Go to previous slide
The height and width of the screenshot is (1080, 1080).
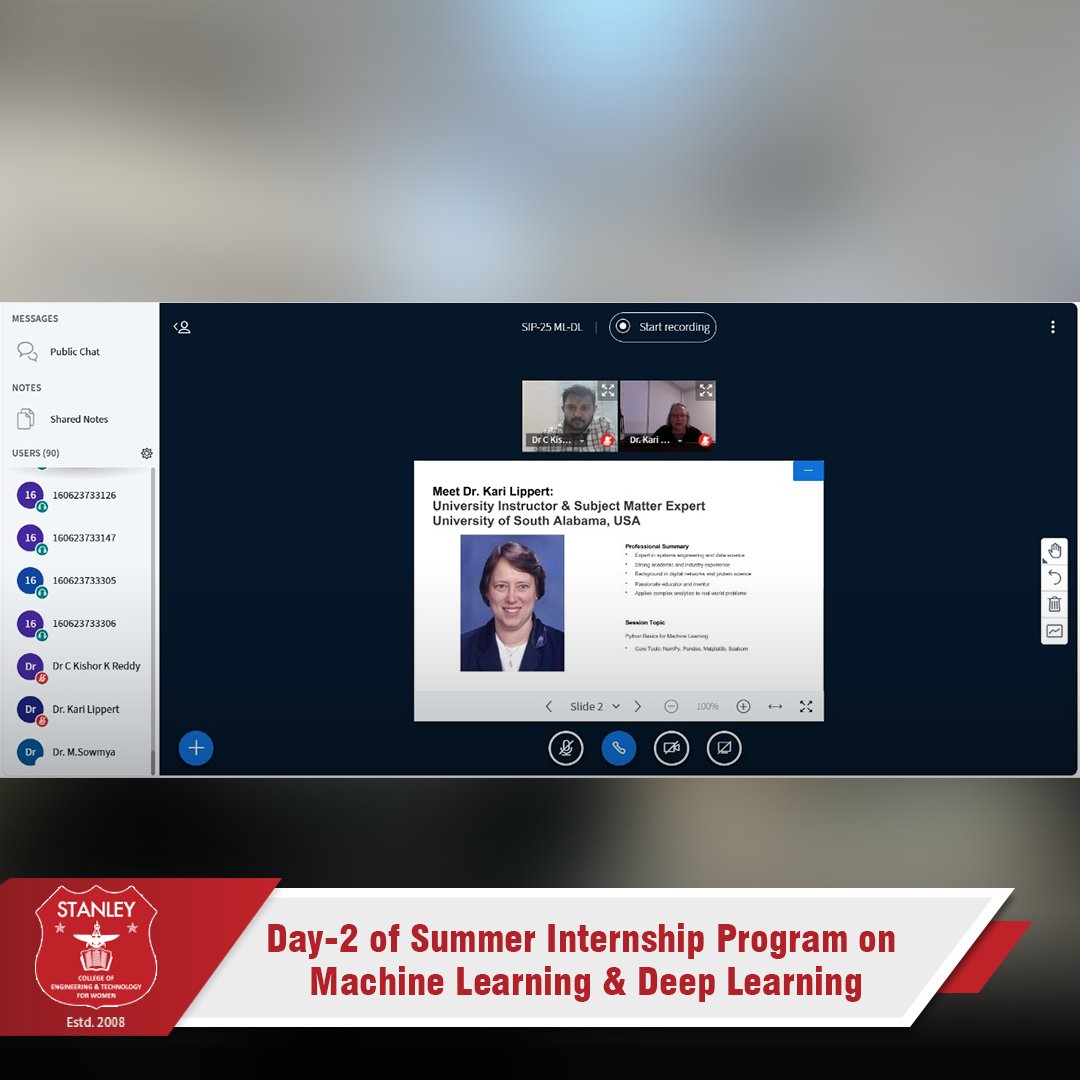548,707
